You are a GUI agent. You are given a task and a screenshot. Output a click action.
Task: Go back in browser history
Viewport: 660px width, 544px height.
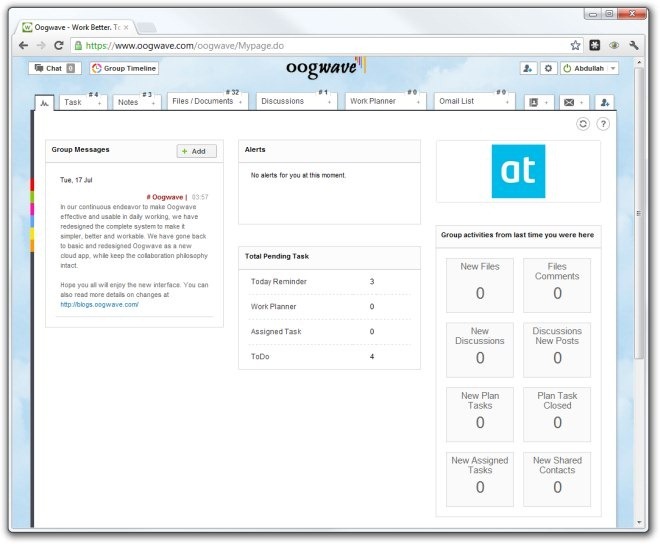[24, 45]
